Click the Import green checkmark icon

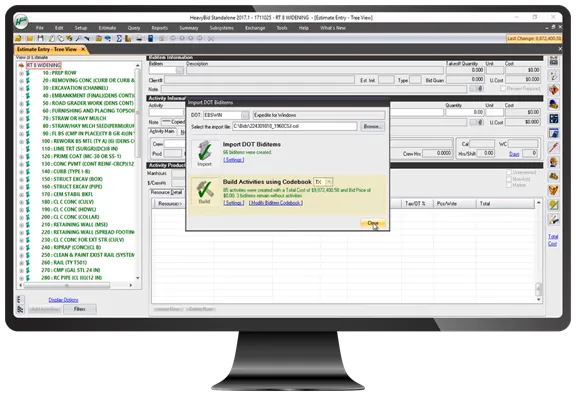tap(204, 153)
